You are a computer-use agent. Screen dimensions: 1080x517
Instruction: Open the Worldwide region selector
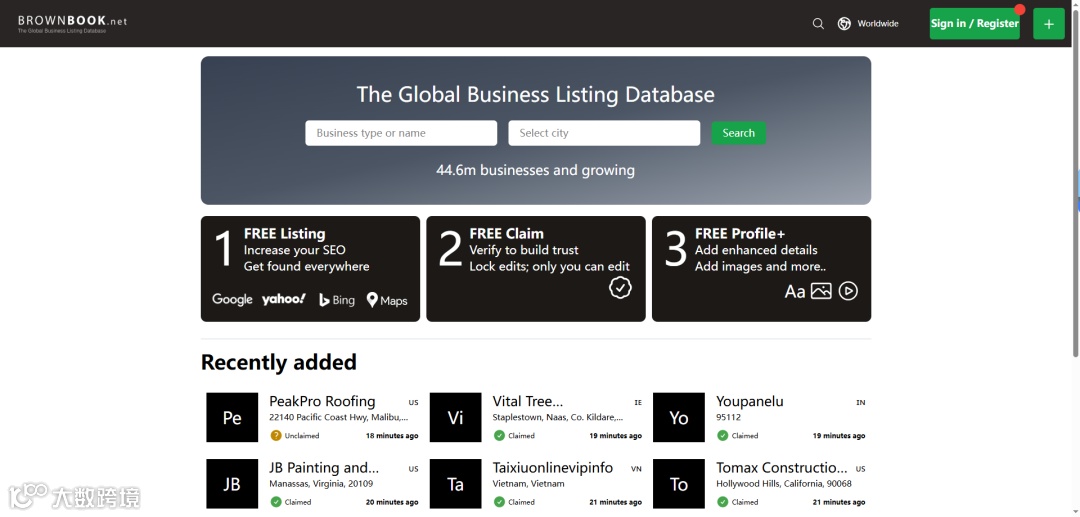pyautogui.click(x=868, y=23)
